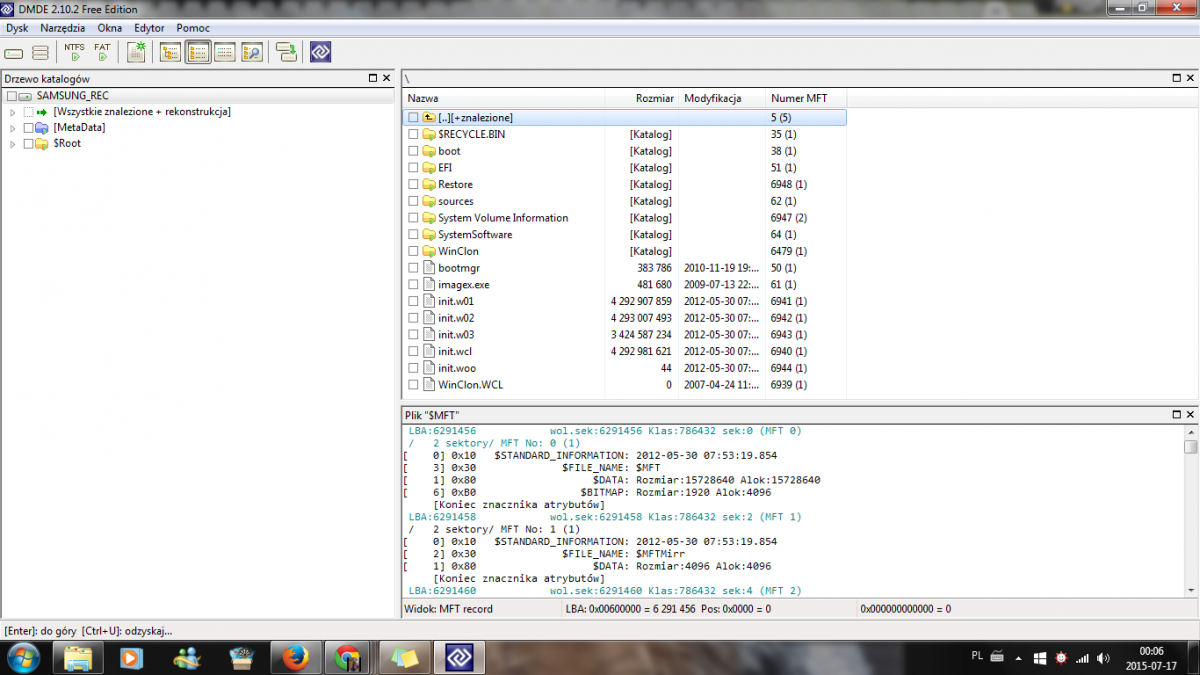Click the MFT record panel scroll up arrow
This screenshot has height=675, width=1200.
click(x=1190, y=431)
